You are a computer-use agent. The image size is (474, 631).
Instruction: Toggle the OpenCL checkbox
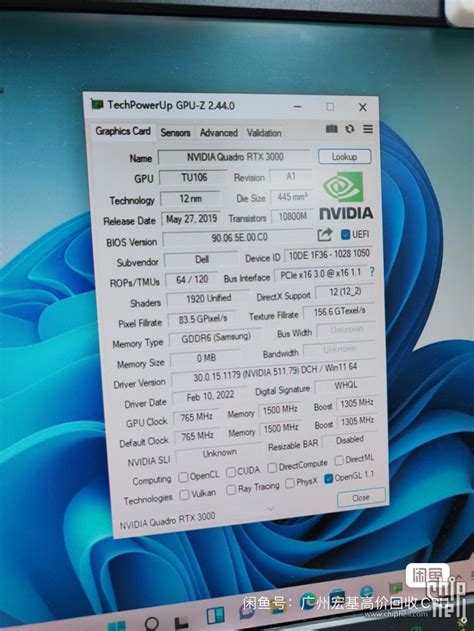coord(183,477)
